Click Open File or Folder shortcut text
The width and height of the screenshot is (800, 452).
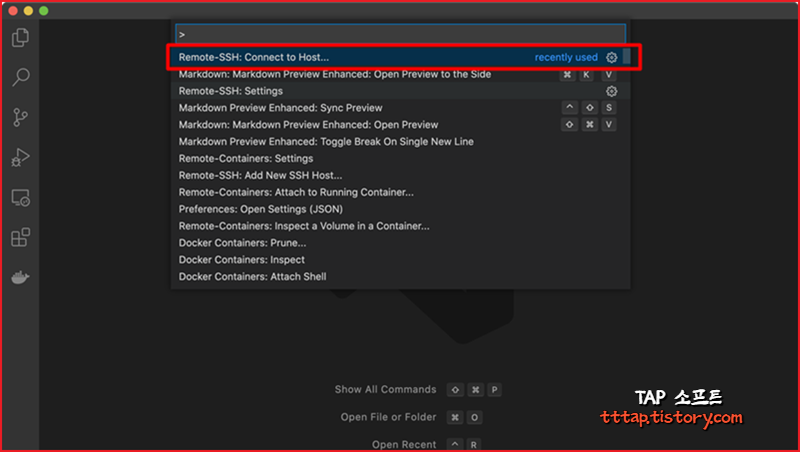pyautogui.click(x=388, y=417)
